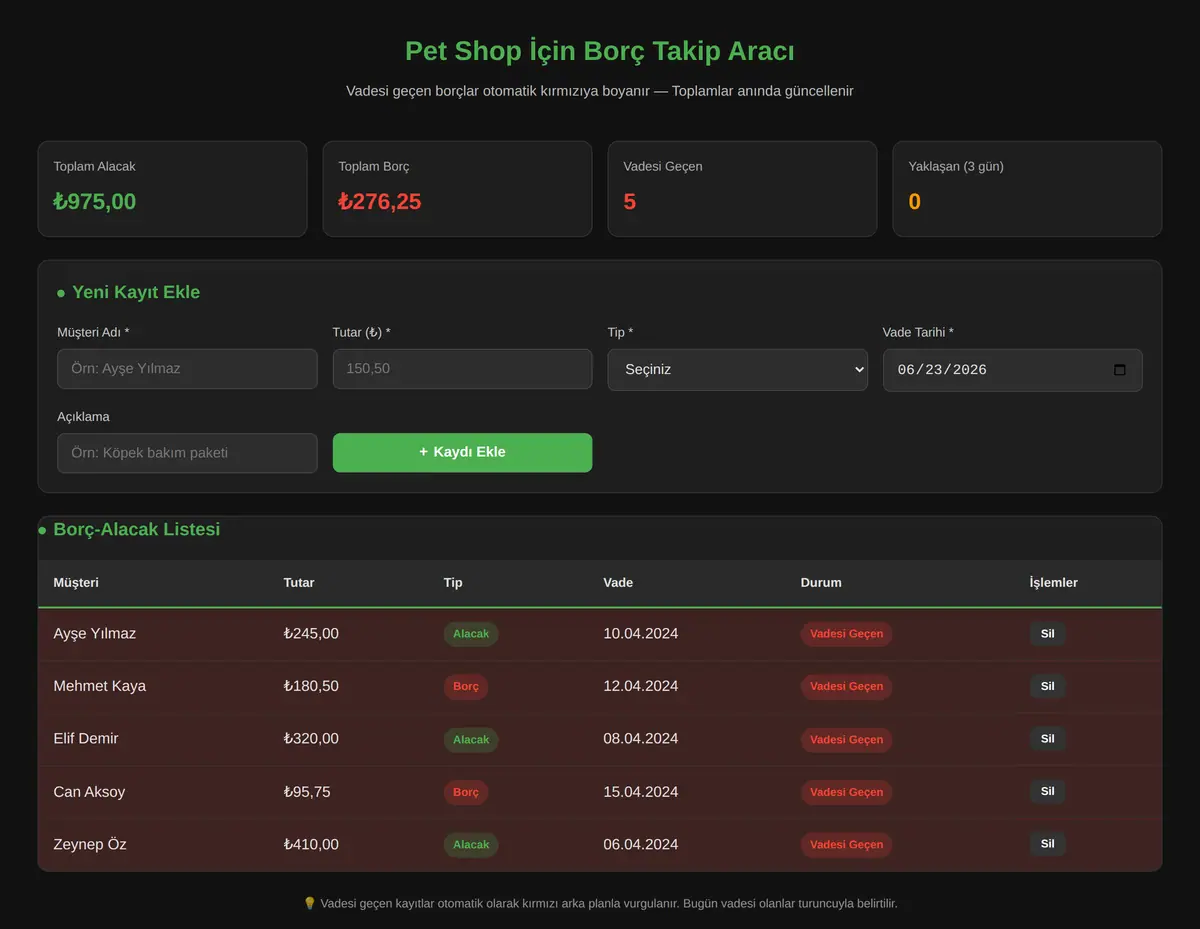Click the due date 06.04.2024
The width and height of the screenshot is (1200, 929).
tap(641, 844)
